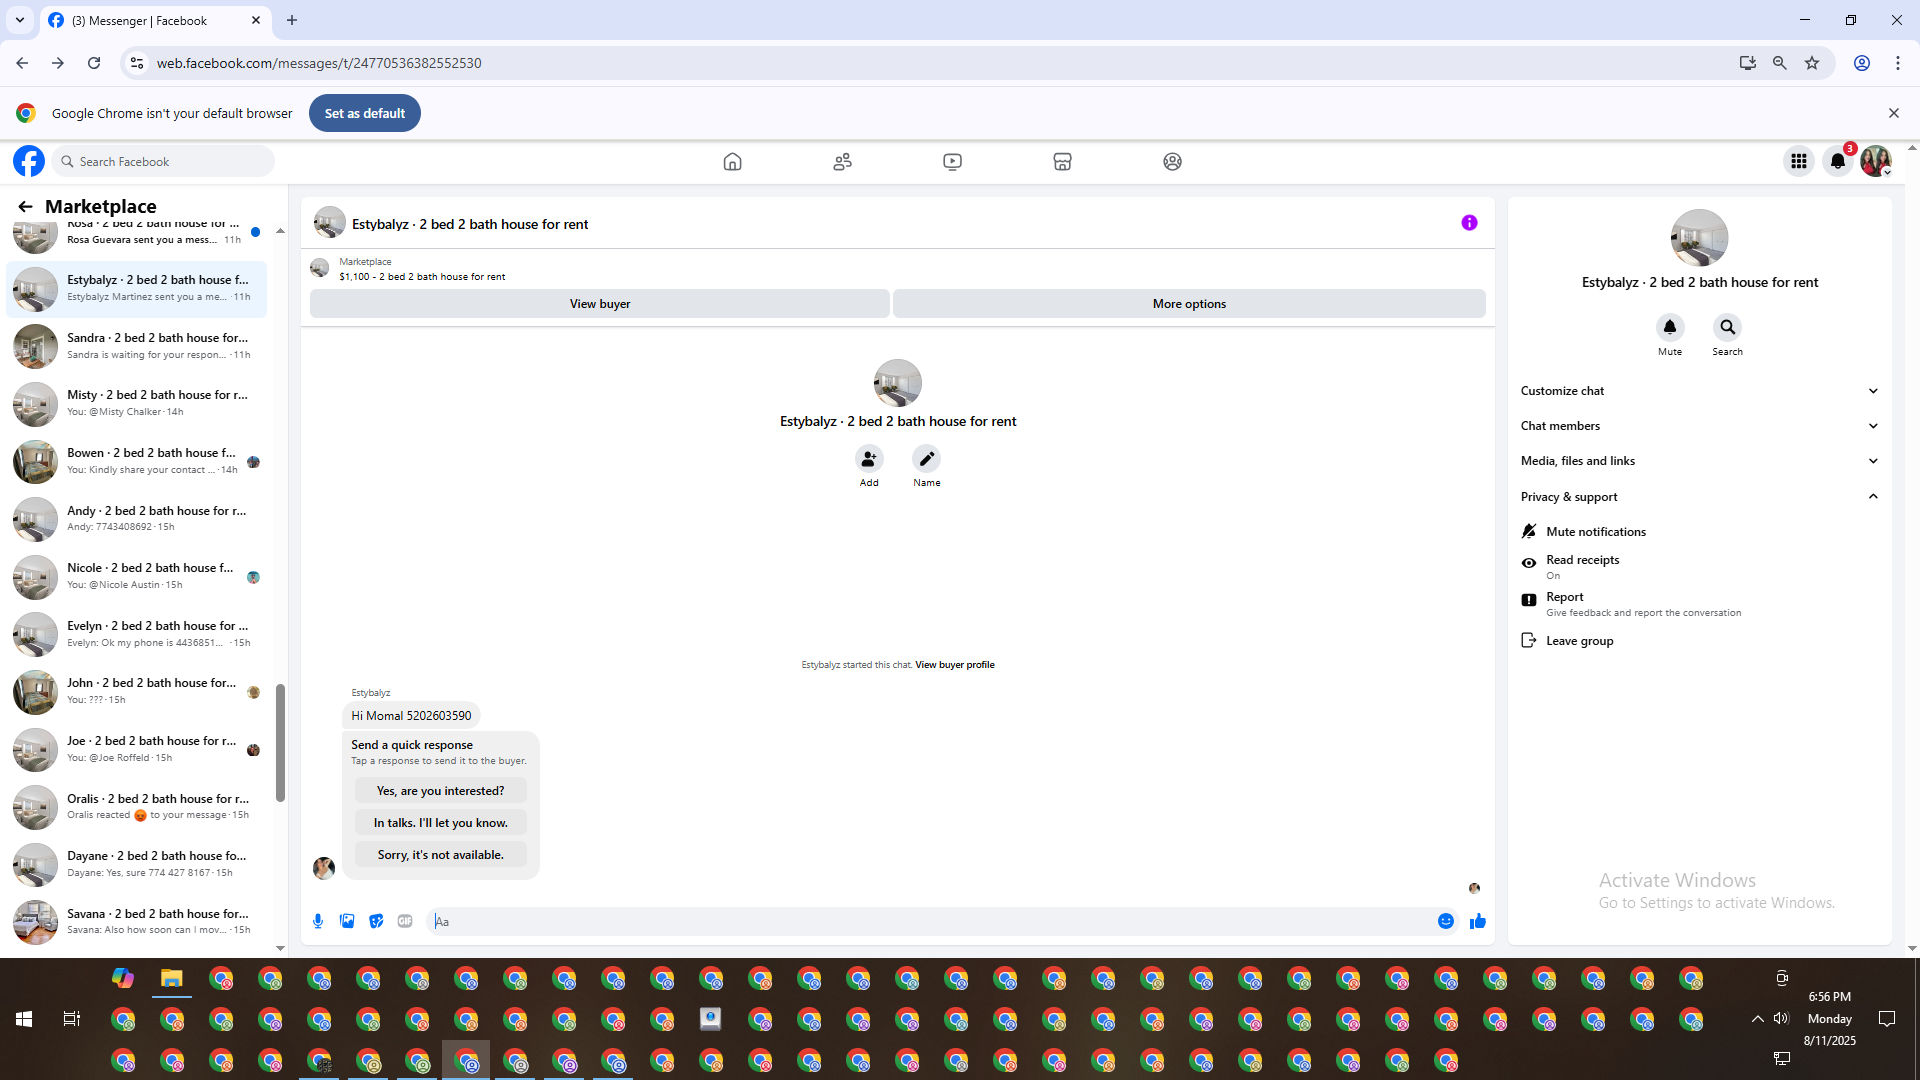Screen dimensions: 1920x1080
Task: Open Facebook notifications bell
Action: [x=1837, y=161]
